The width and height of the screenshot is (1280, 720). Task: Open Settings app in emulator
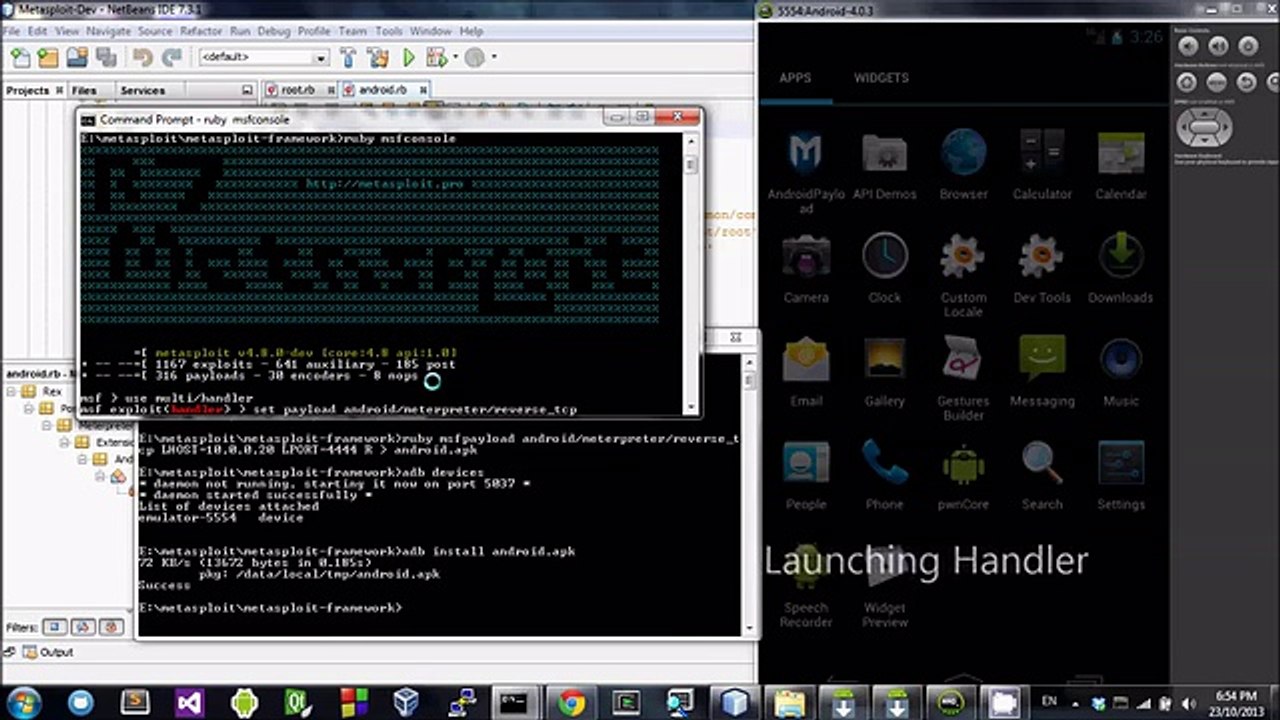click(1121, 476)
